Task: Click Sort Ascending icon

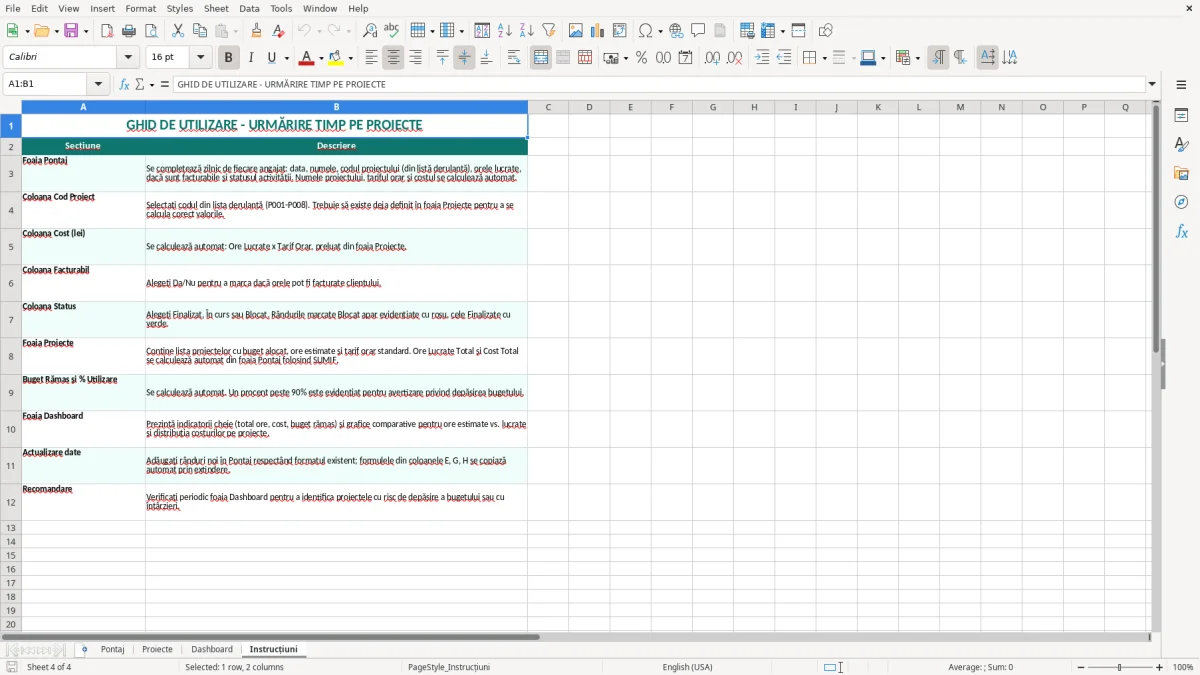Action: click(x=505, y=31)
